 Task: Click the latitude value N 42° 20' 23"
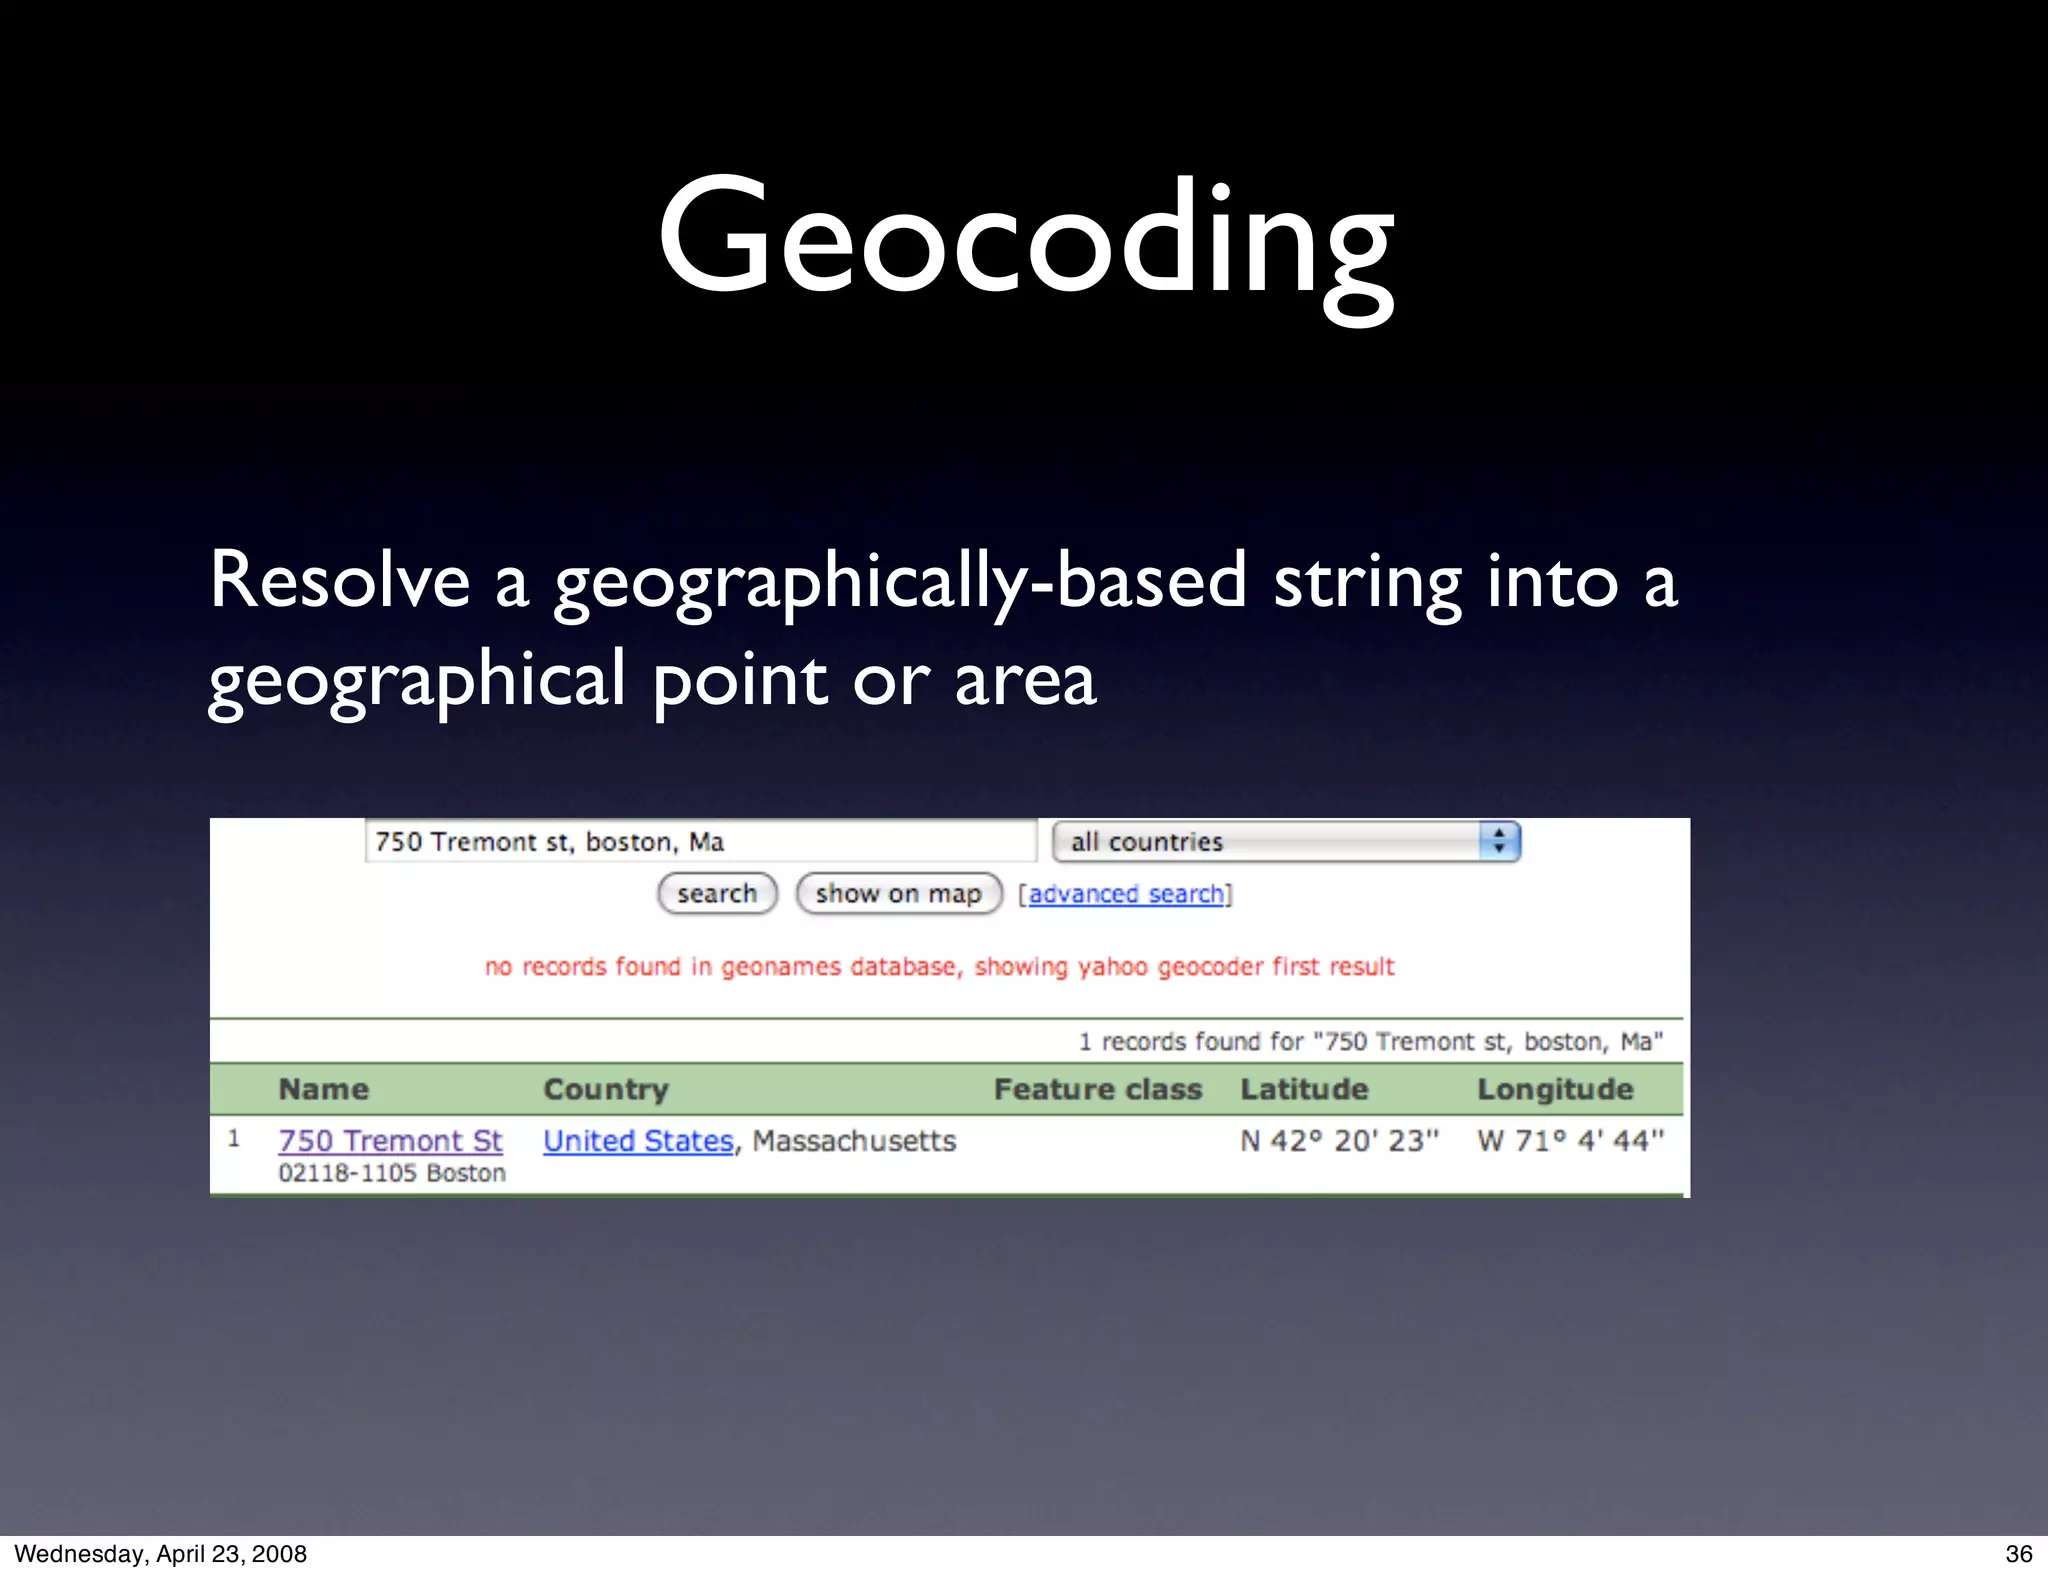(x=1339, y=1140)
